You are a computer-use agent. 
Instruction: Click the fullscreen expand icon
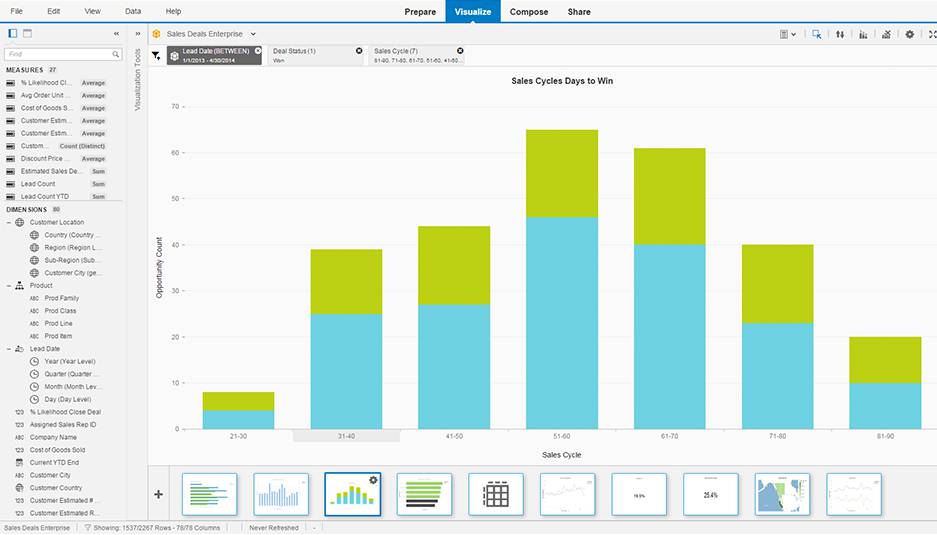pyautogui.click(x=931, y=34)
